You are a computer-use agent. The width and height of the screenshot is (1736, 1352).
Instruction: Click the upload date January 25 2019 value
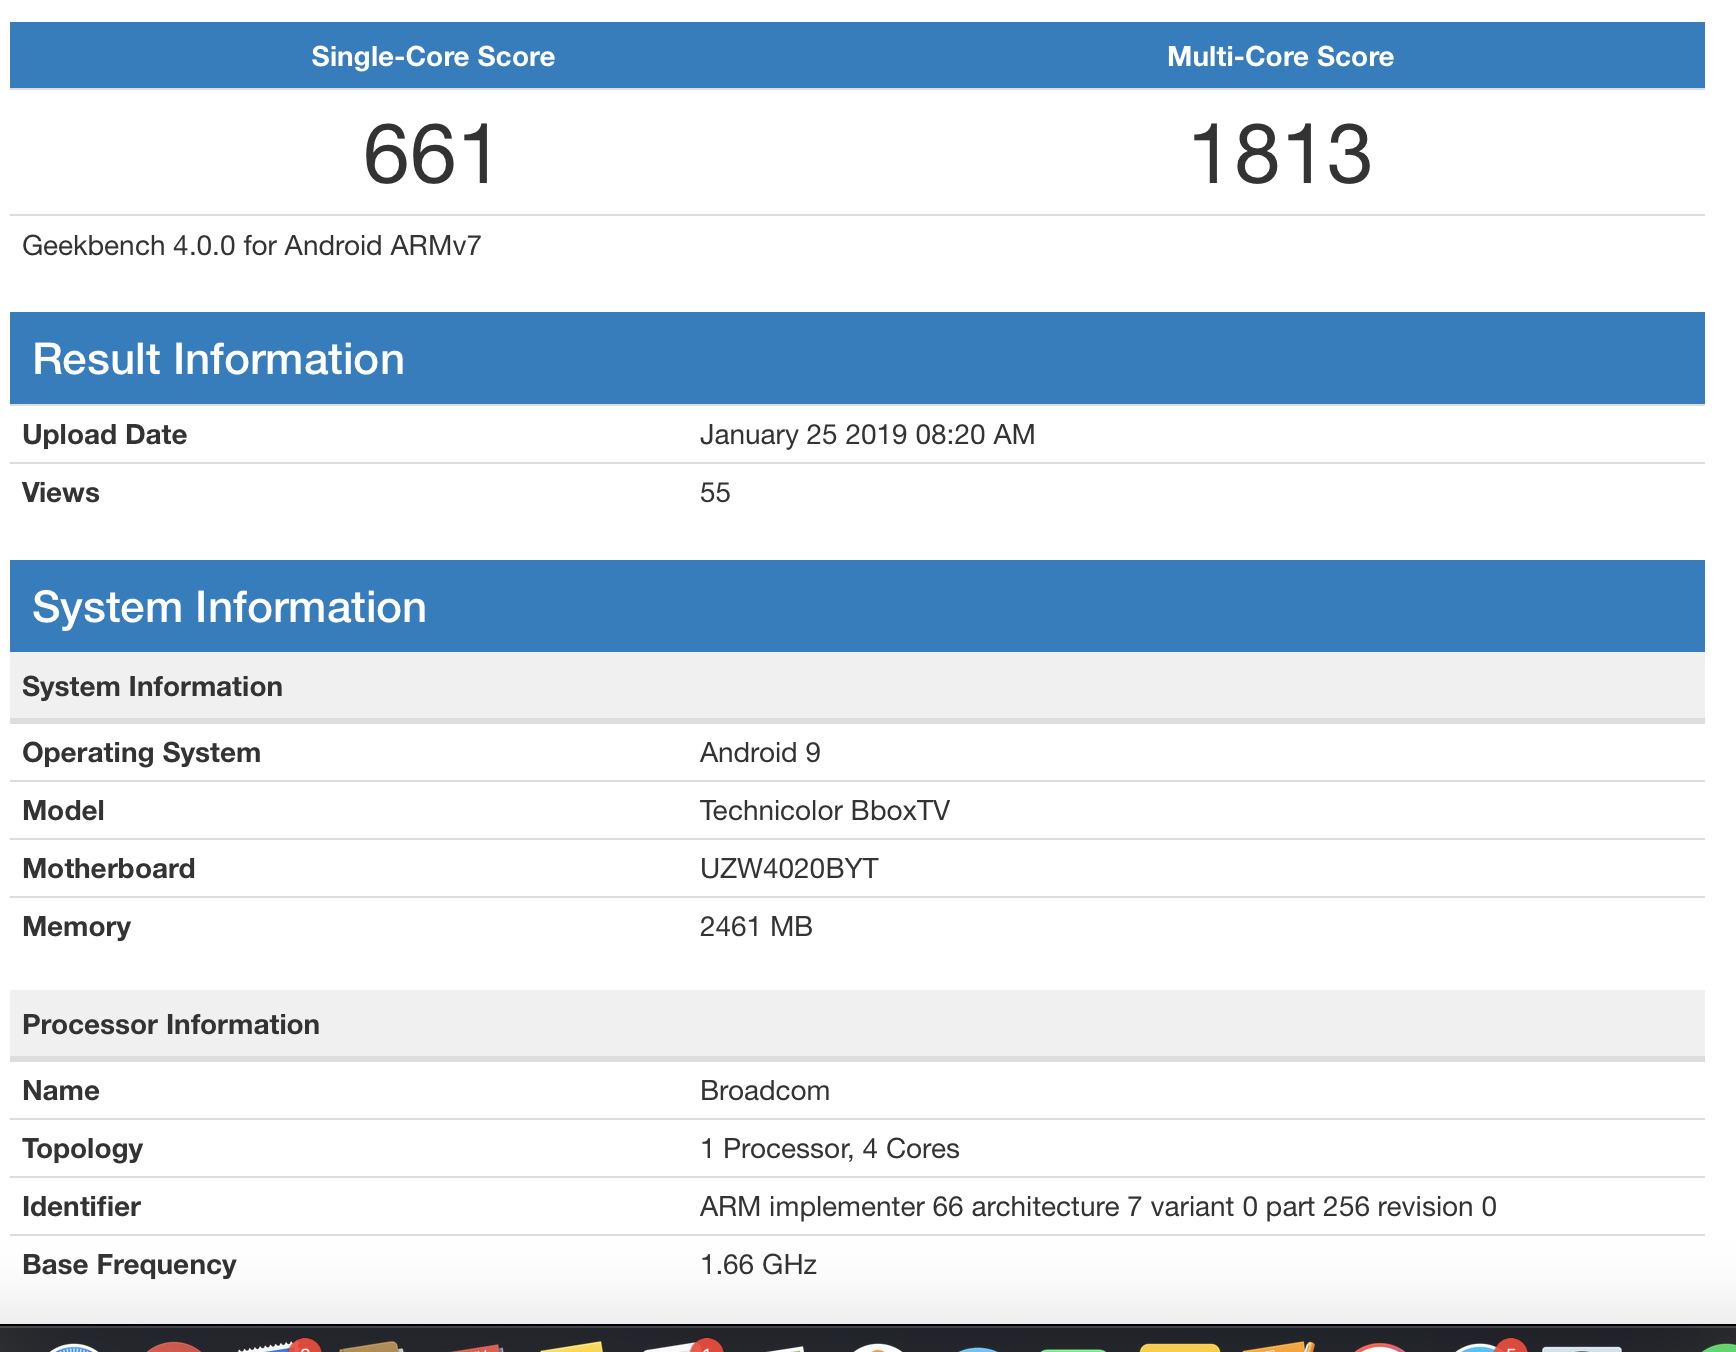(x=866, y=435)
